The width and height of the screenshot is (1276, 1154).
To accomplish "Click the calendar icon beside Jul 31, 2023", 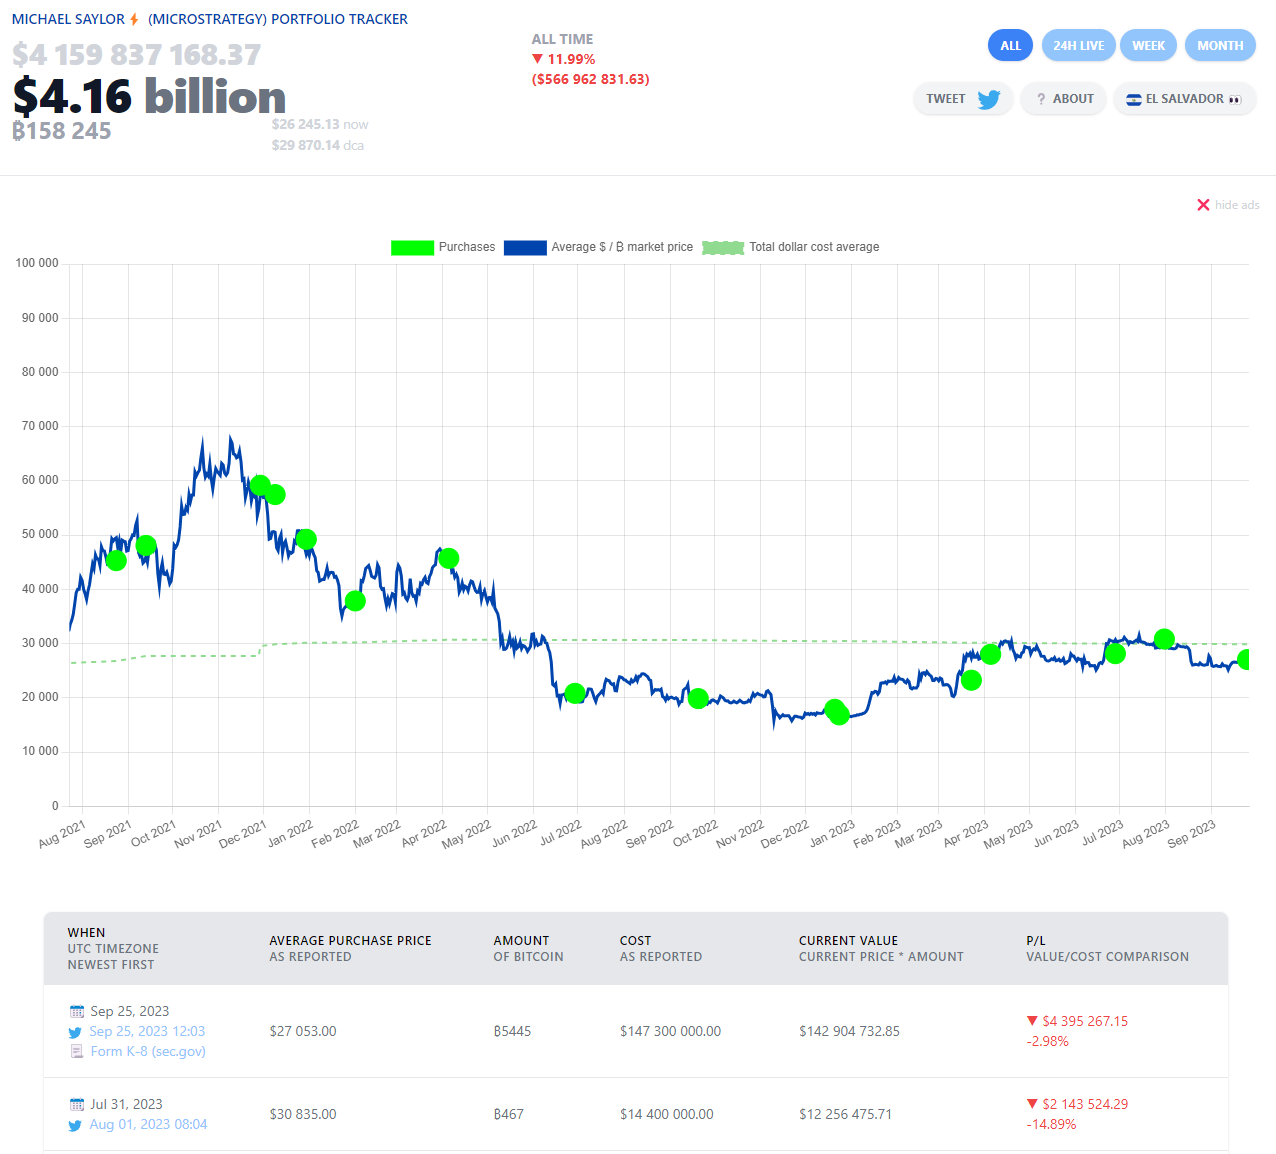I will click(x=77, y=1104).
